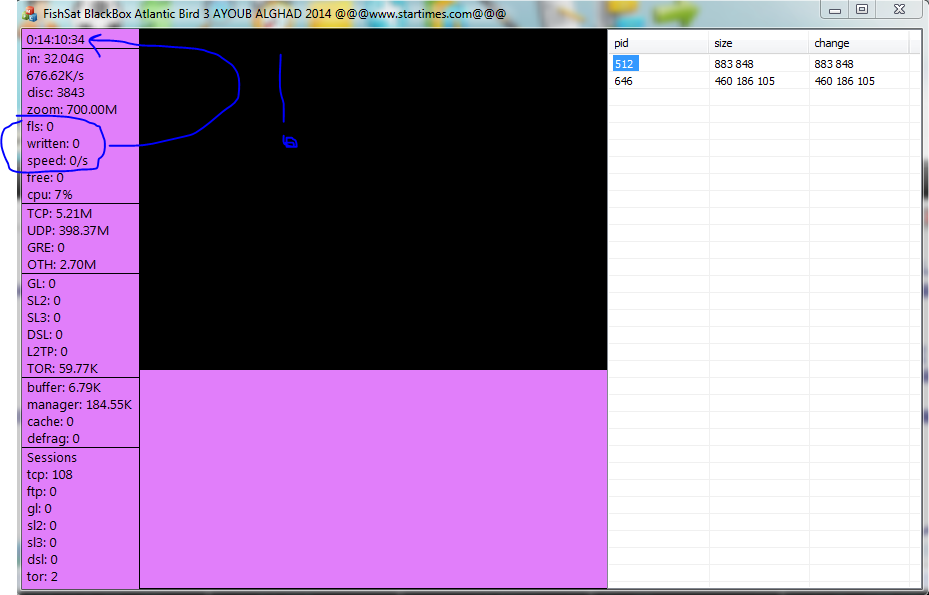
Task: Click the elapsed time 0:14:10:34 readout
Action: [x=56, y=40]
